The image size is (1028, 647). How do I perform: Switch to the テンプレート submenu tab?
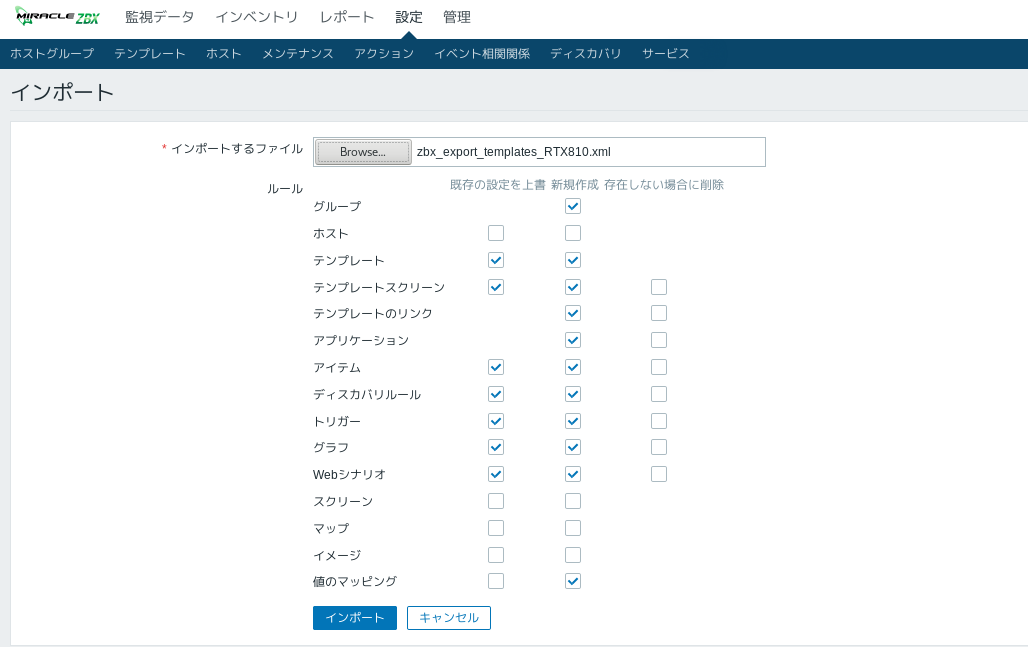[x=149, y=54]
